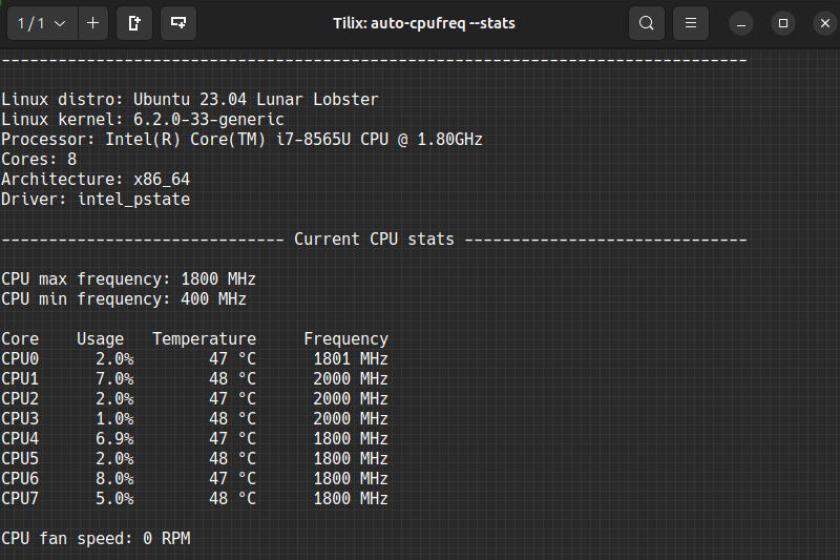Click the window title 'Tilix: auto-cpufreq --stats'
The width and height of the screenshot is (840, 560).
tap(424, 24)
